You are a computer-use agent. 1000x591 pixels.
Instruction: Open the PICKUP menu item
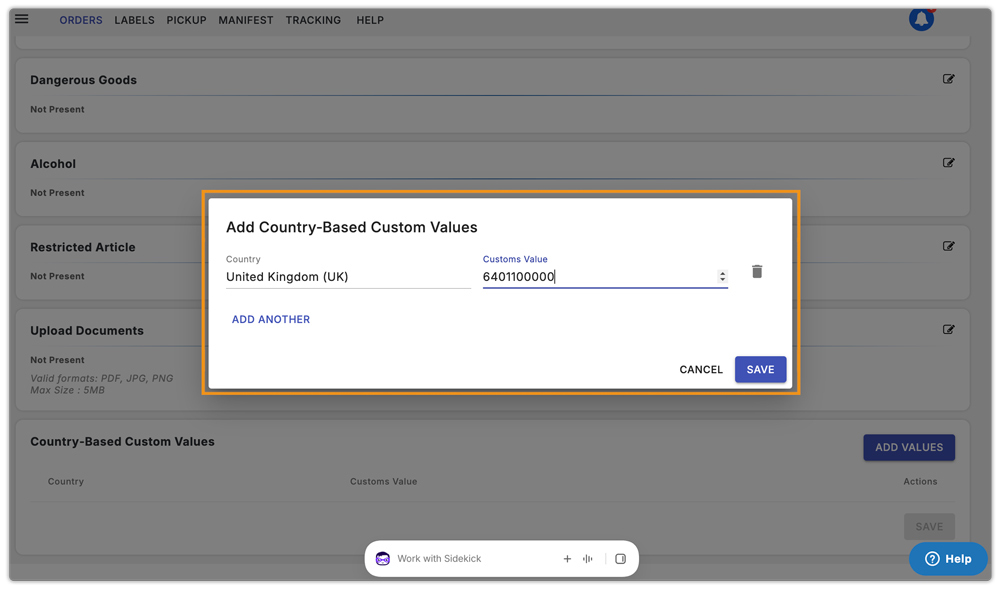pyautogui.click(x=186, y=20)
